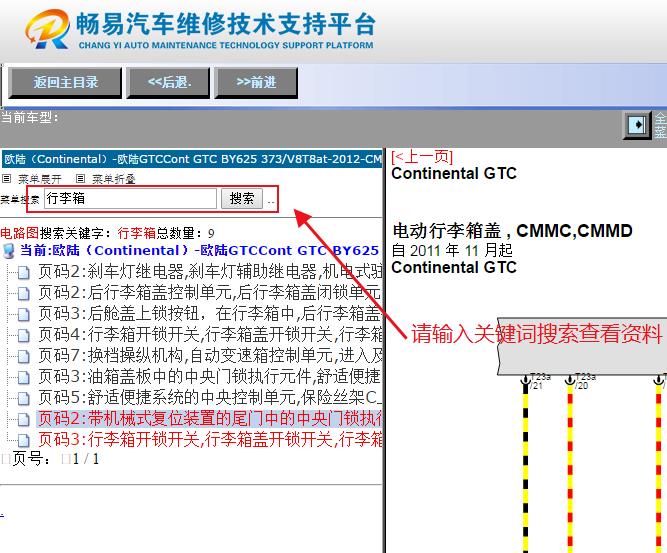Screen dimensions: 667x553
Task: Click the 自 2011 年 11 月起 text
Action: [x=452, y=250]
